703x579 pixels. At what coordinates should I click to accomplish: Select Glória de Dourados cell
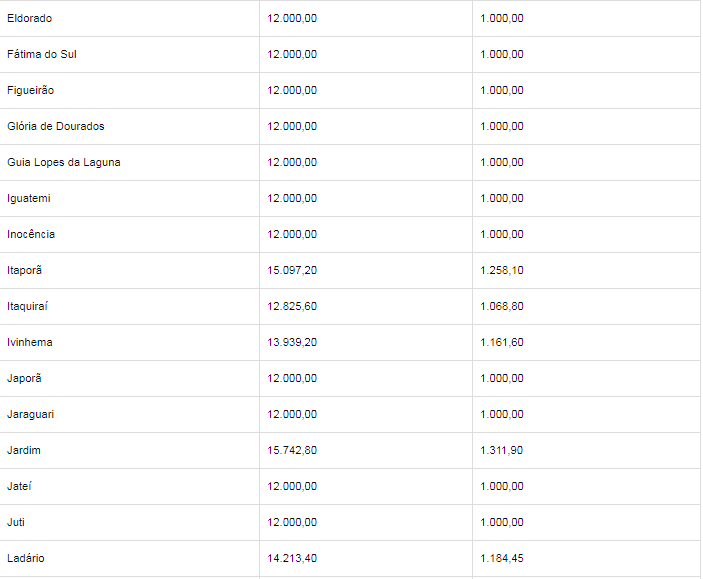(x=56, y=126)
